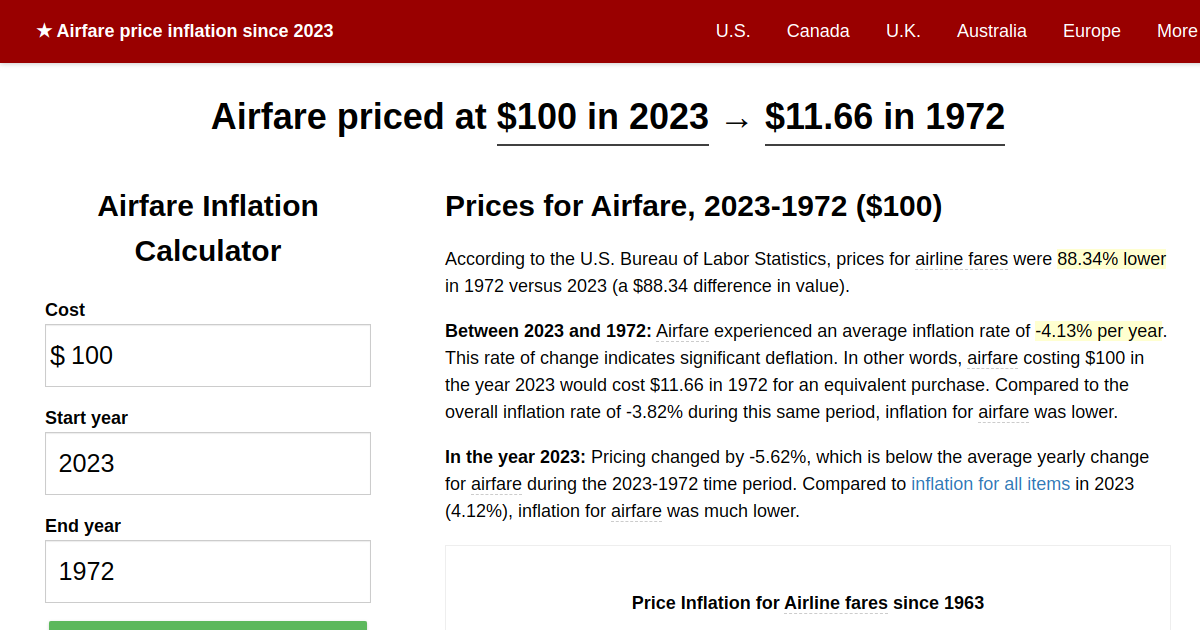The width and height of the screenshot is (1200, 630).
Task: Select the Start year input field
Action: (207, 463)
